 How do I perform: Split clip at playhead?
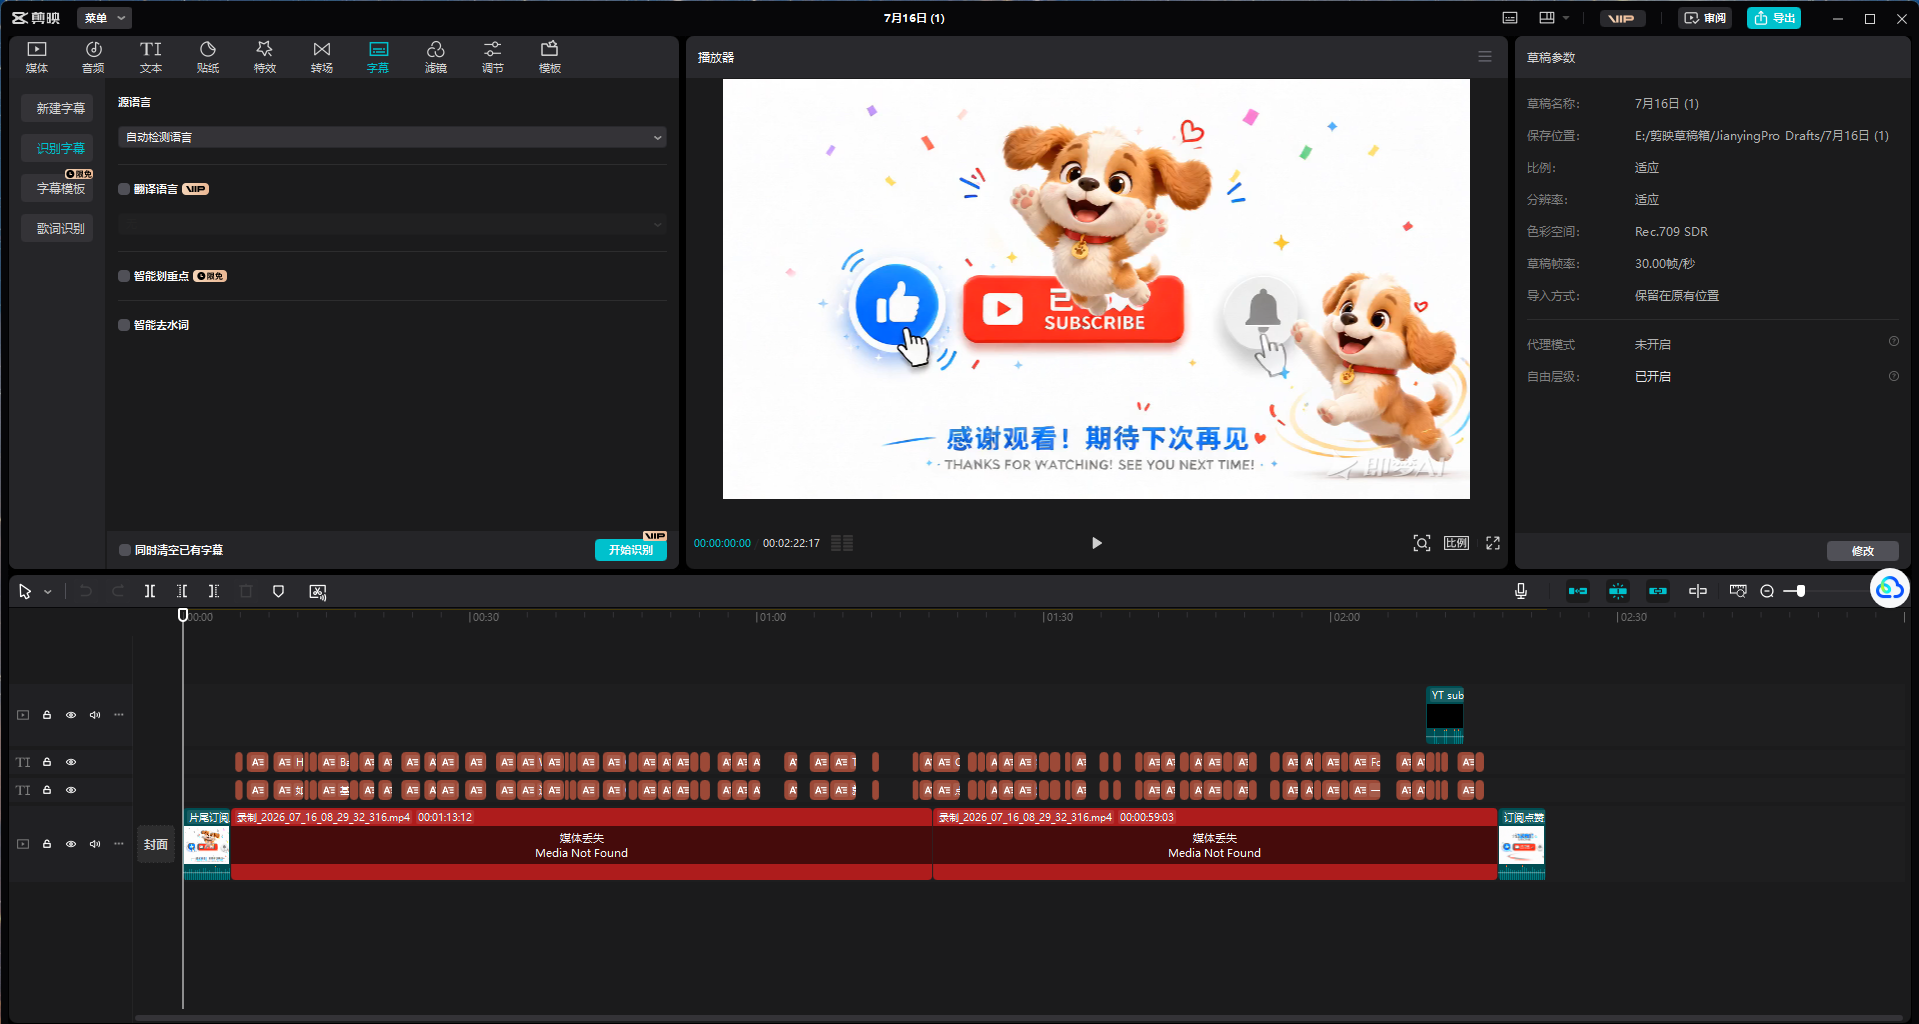(150, 592)
